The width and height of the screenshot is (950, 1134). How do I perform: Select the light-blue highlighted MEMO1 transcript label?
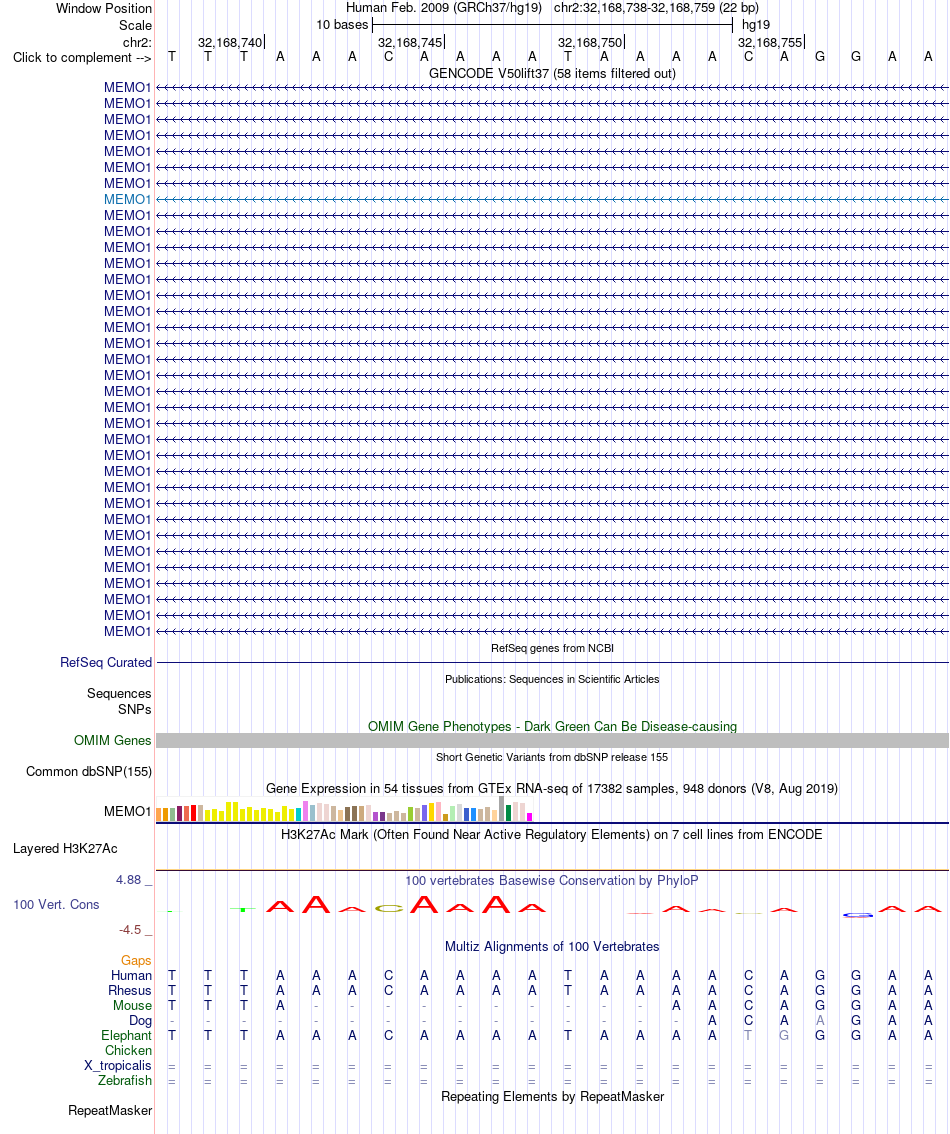[127, 200]
